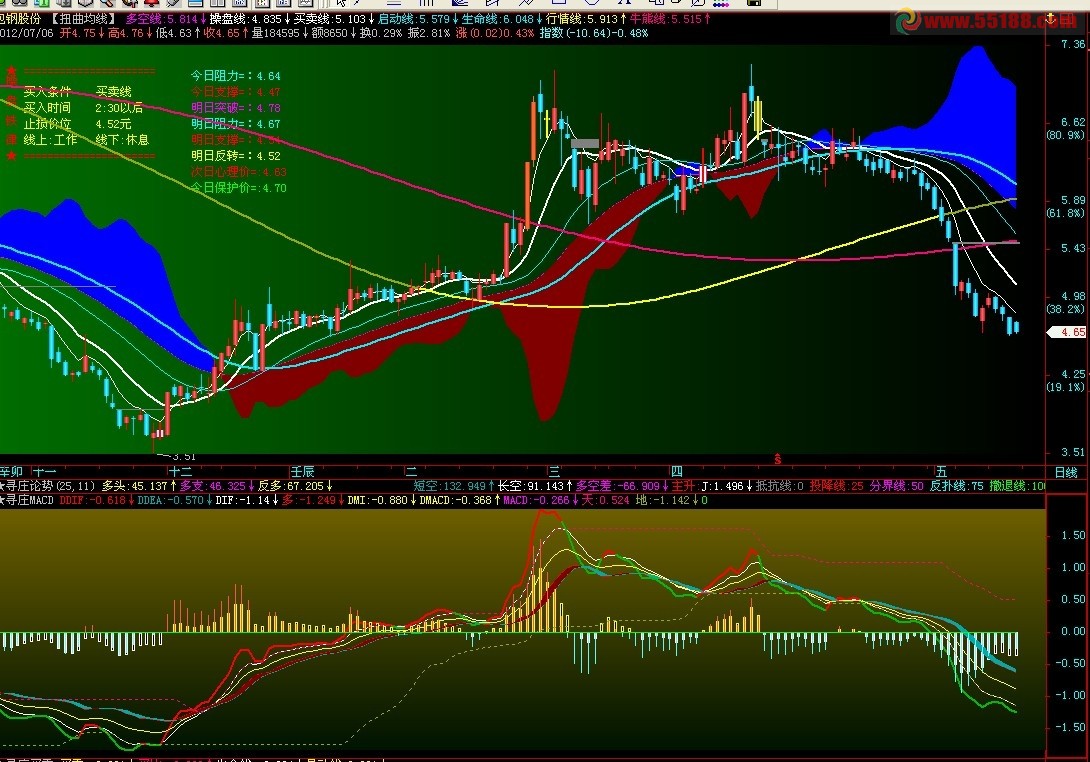Image resolution: width=1090 pixels, height=762 pixels.
Task: Click the 指数(-10.64)-0.48% index text
Action: point(594,33)
